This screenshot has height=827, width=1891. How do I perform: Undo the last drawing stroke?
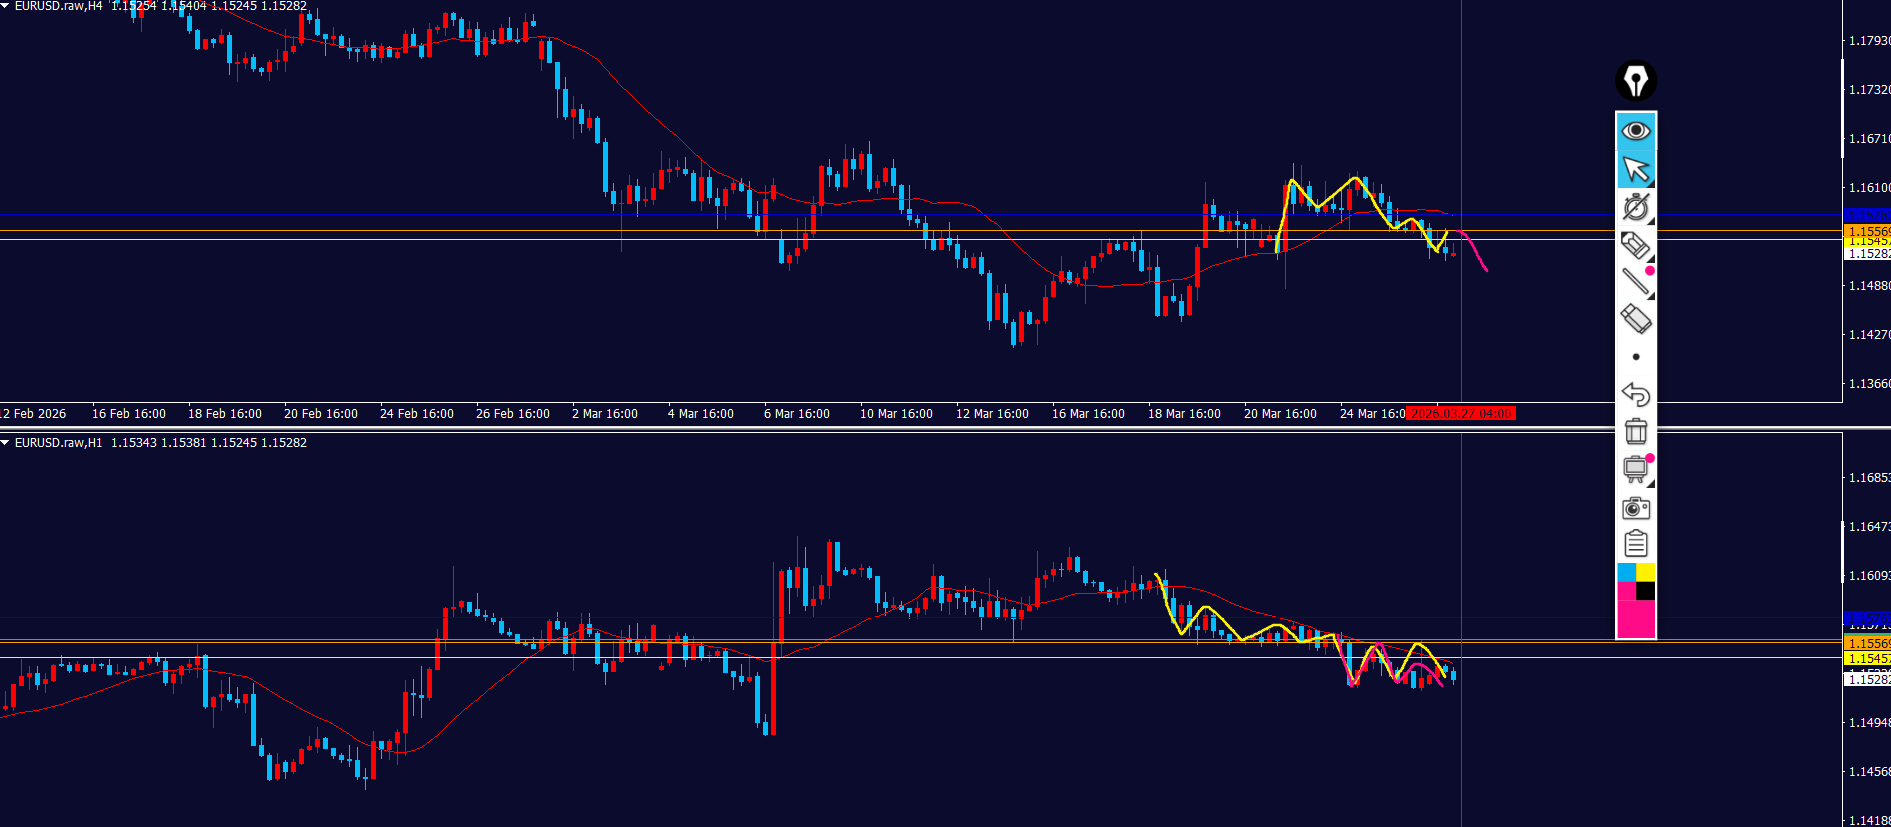pyautogui.click(x=1635, y=394)
